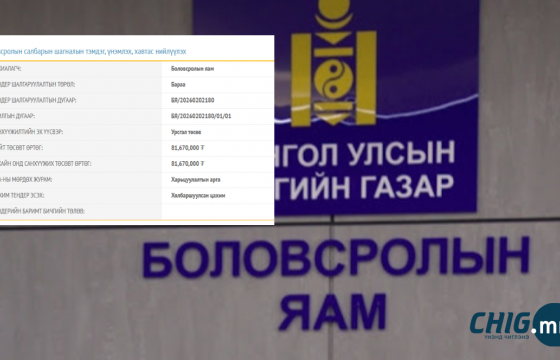Open the blue tender title heading link
The image size is (560, 360).
pyautogui.click(x=93, y=51)
